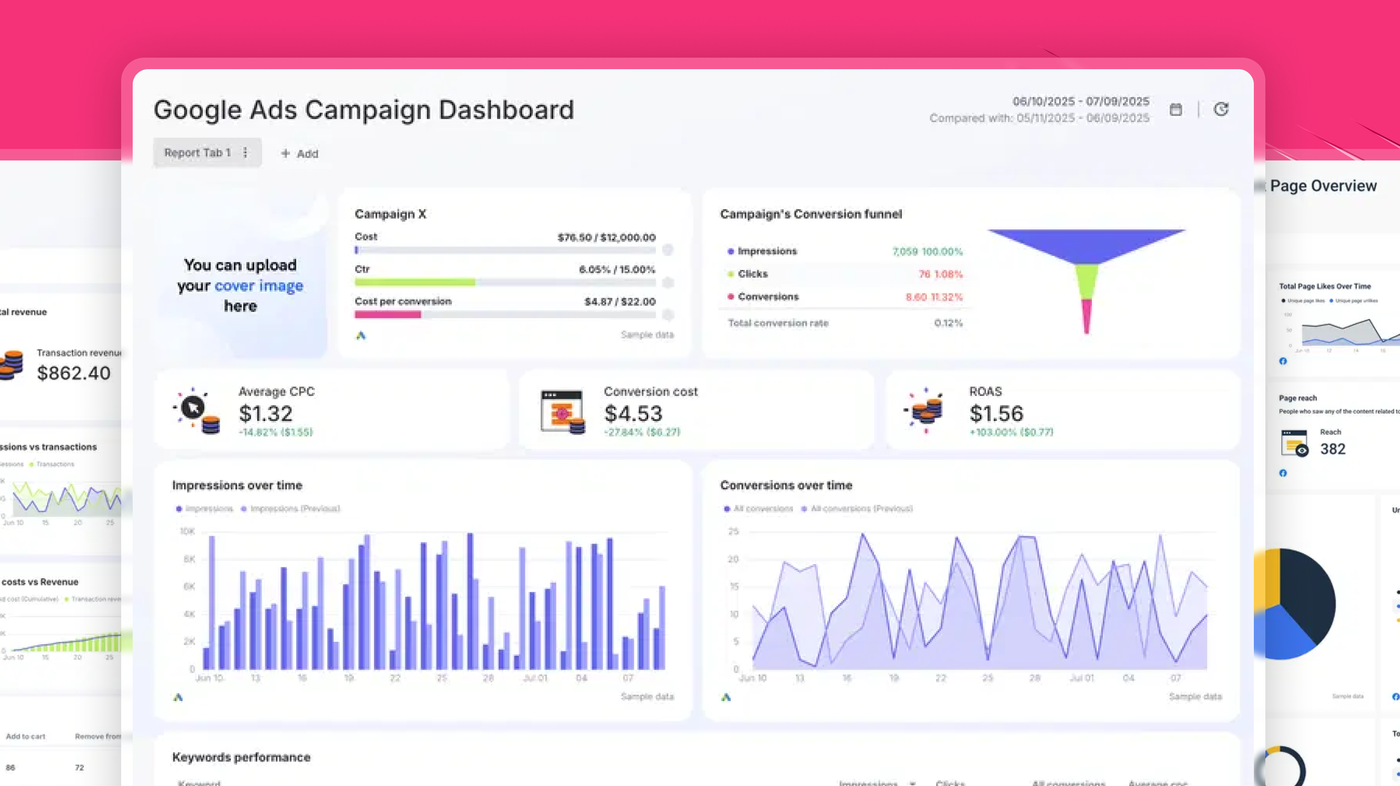Click the green Ctr progress bar
The width and height of the screenshot is (1400, 786).
point(415,281)
